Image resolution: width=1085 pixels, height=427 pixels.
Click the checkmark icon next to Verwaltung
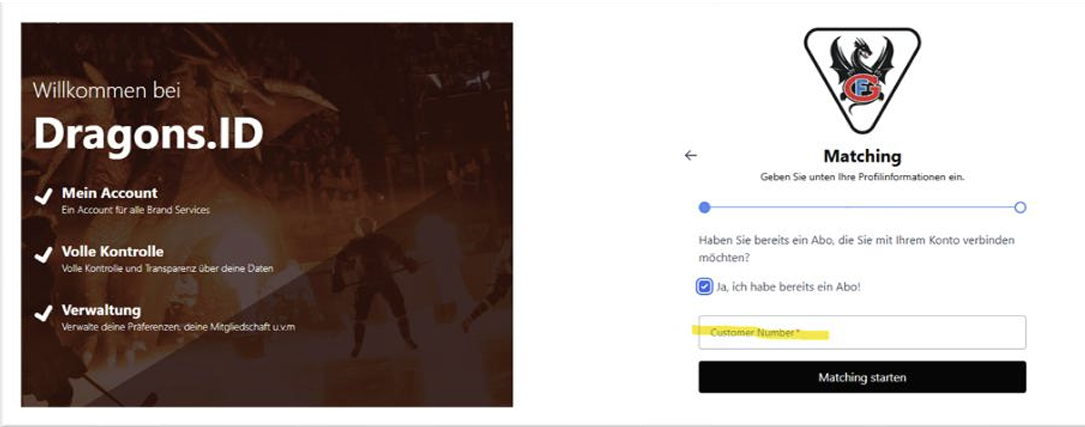coord(44,314)
